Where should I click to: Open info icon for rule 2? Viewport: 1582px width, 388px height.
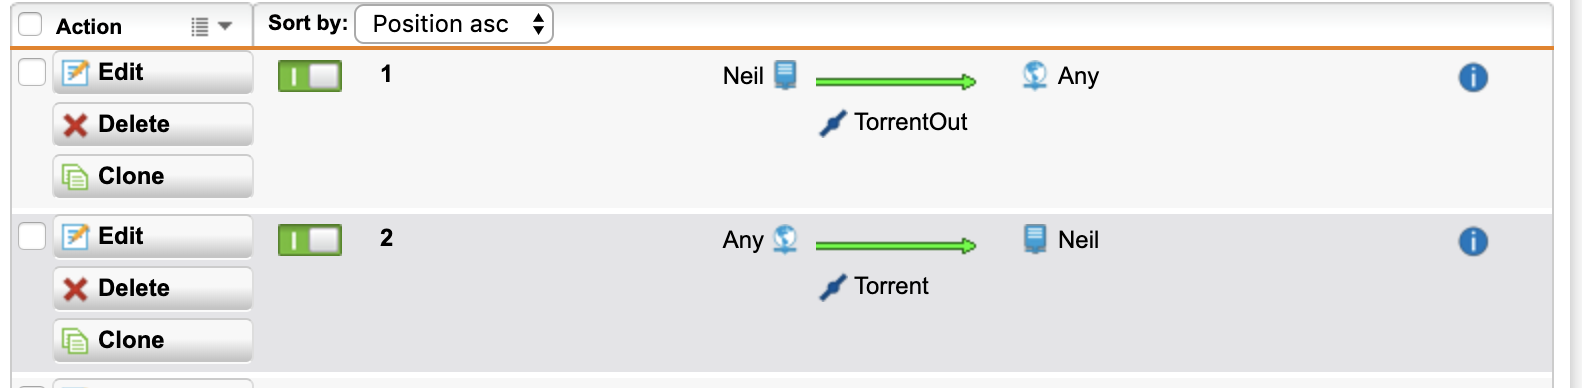(x=1473, y=241)
